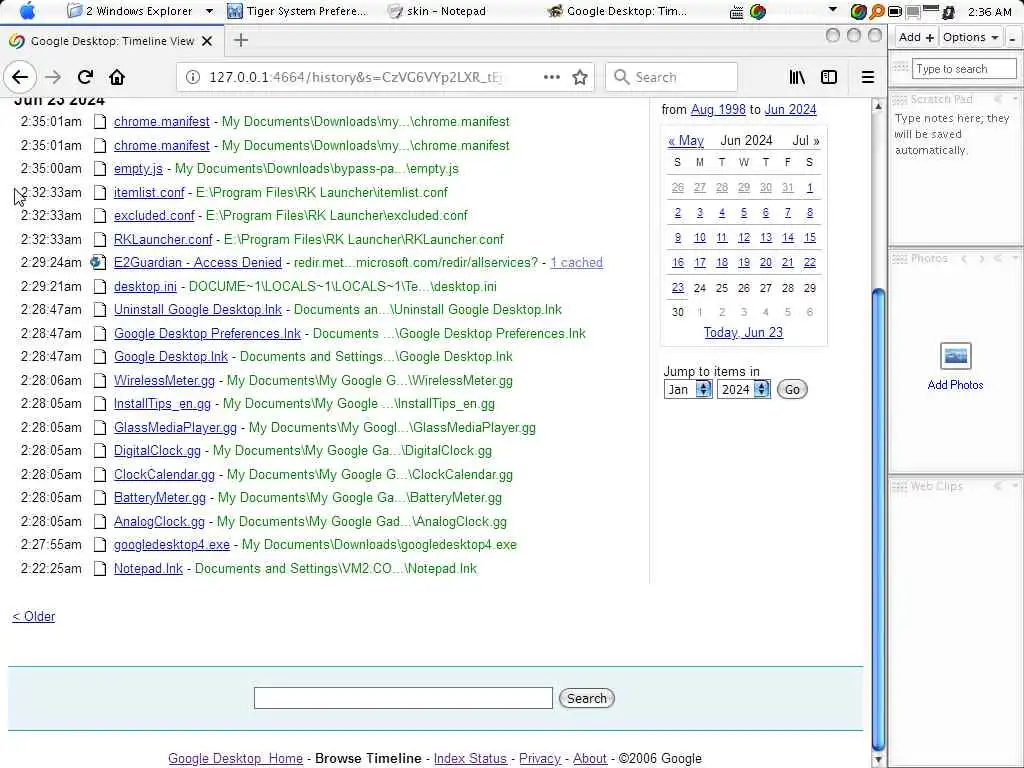Focus the bottom Google Desktop search field
The width and height of the screenshot is (1024, 768).
403,698
